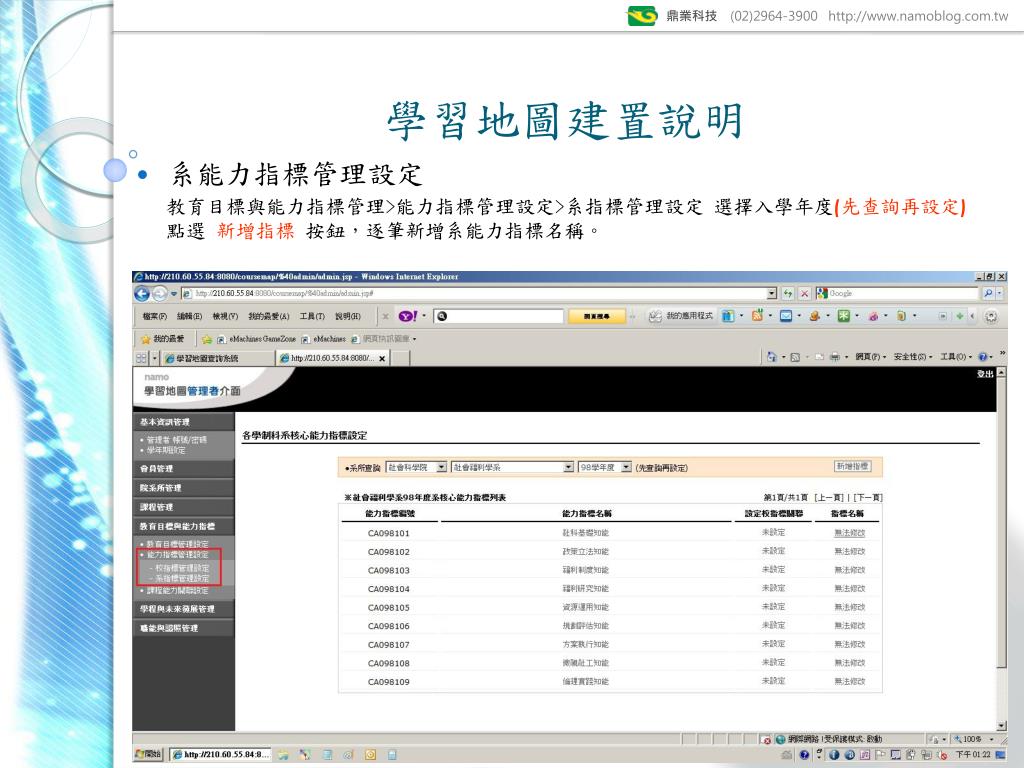Click the green asterisk icon in Yahoo toolbar
Image resolution: width=1024 pixels, height=768 pixels.
tap(844, 316)
